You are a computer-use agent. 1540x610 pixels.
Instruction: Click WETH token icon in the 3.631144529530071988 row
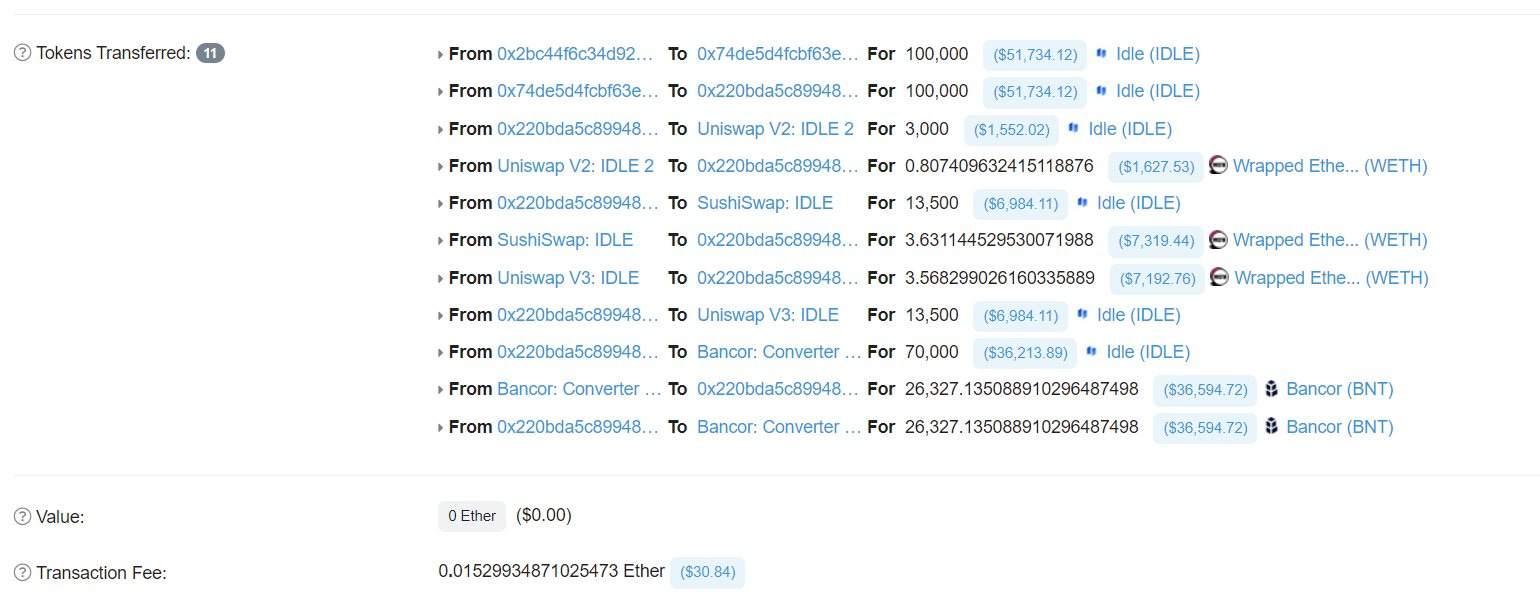pos(1218,240)
